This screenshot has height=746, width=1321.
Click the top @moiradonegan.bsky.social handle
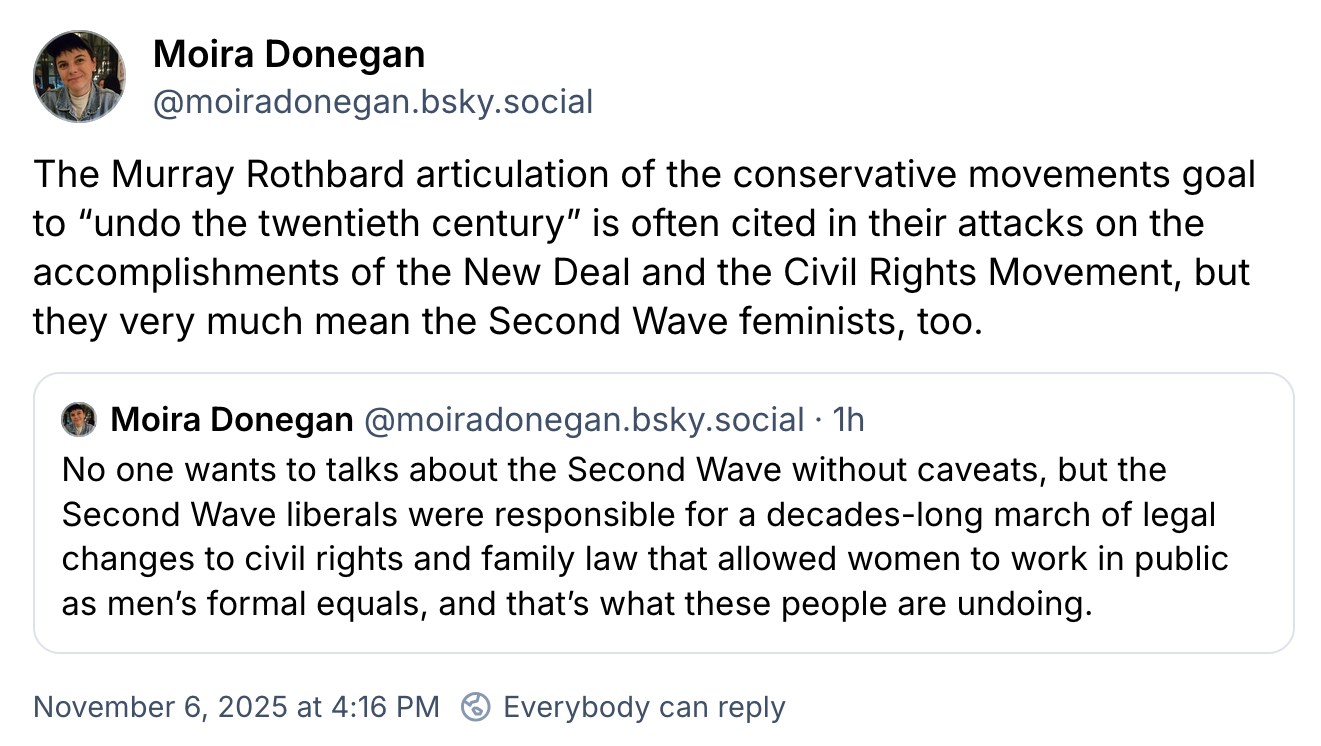point(373,101)
